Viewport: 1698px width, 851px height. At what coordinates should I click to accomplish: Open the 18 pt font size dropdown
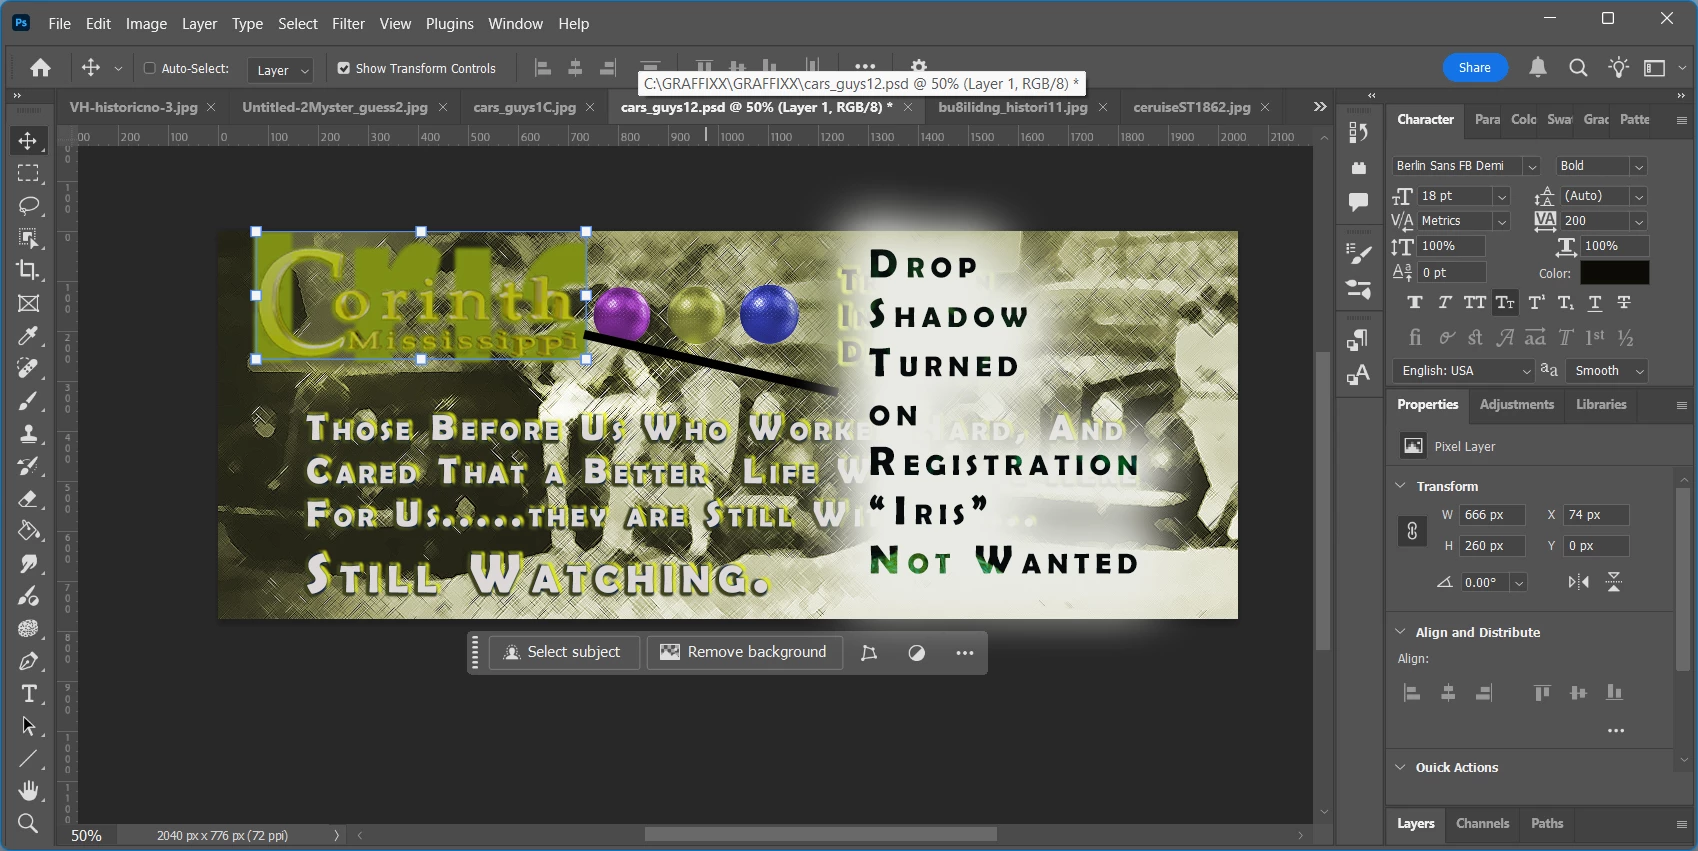click(1501, 196)
